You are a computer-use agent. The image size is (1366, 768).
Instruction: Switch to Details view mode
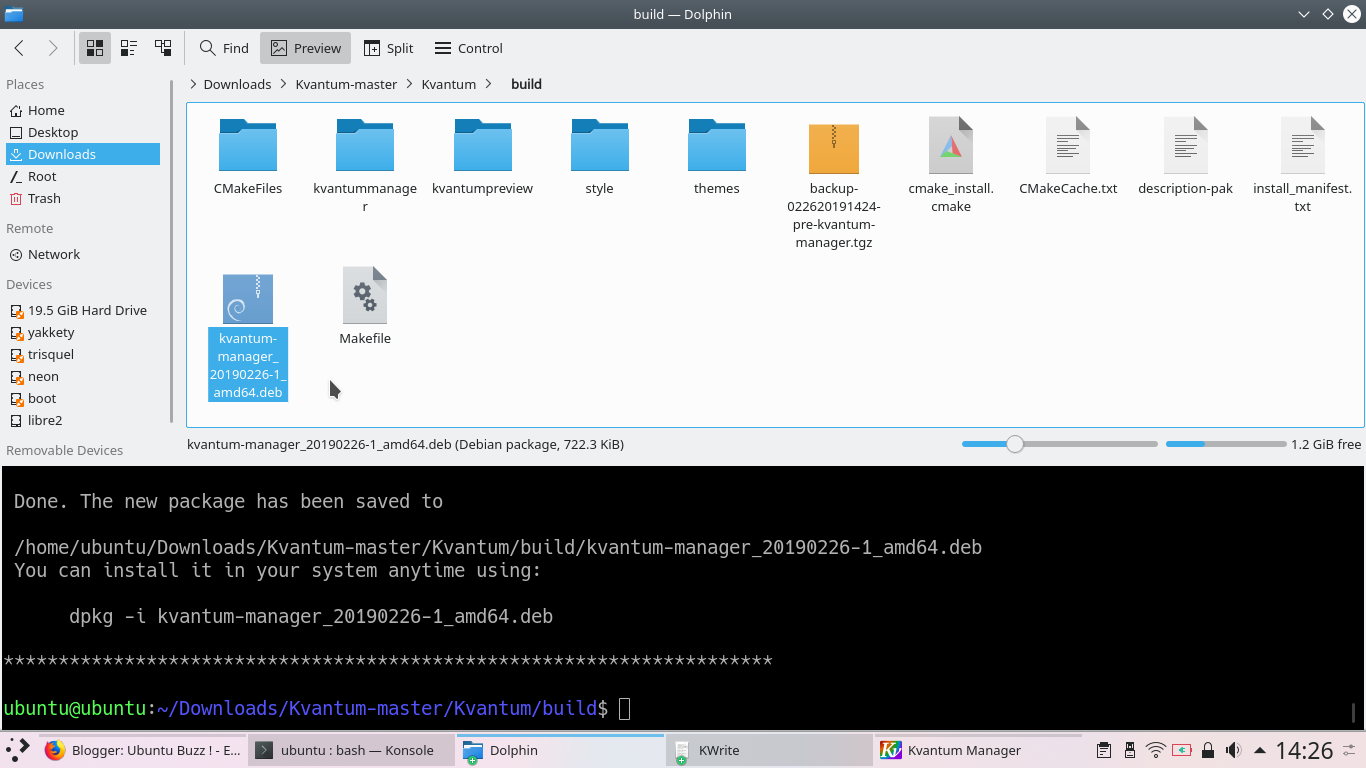tap(163, 48)
